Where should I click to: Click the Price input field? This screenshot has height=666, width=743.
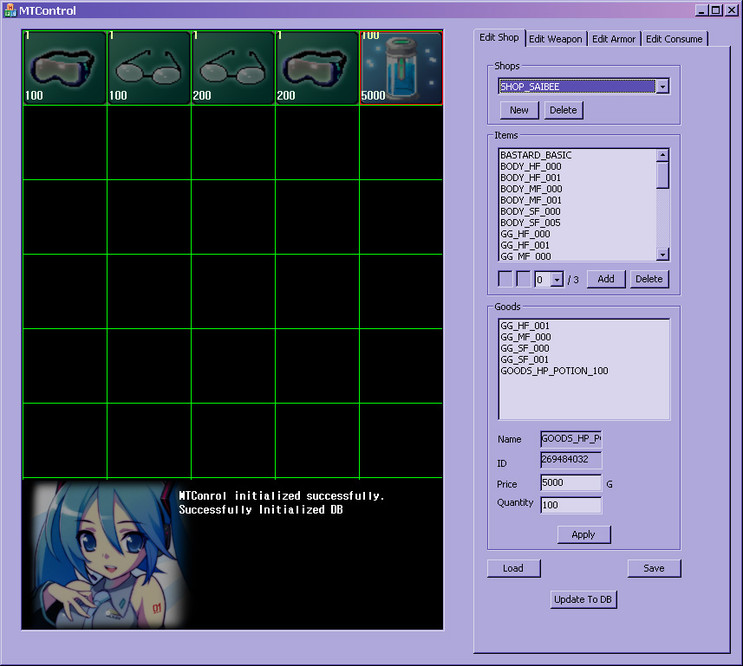570,483
